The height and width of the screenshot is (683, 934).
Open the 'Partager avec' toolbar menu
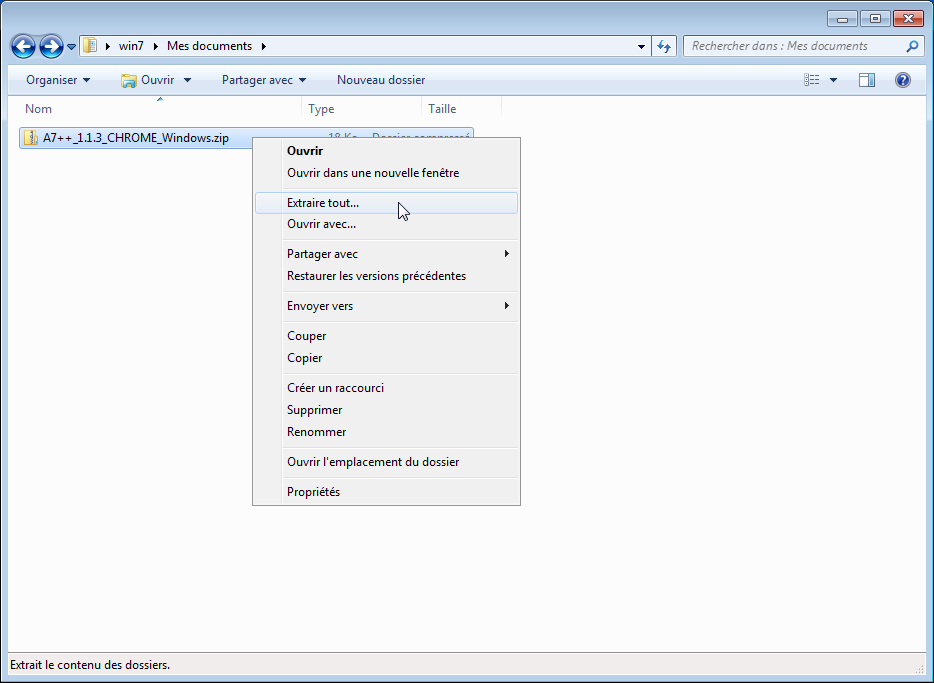coord(264,80)
